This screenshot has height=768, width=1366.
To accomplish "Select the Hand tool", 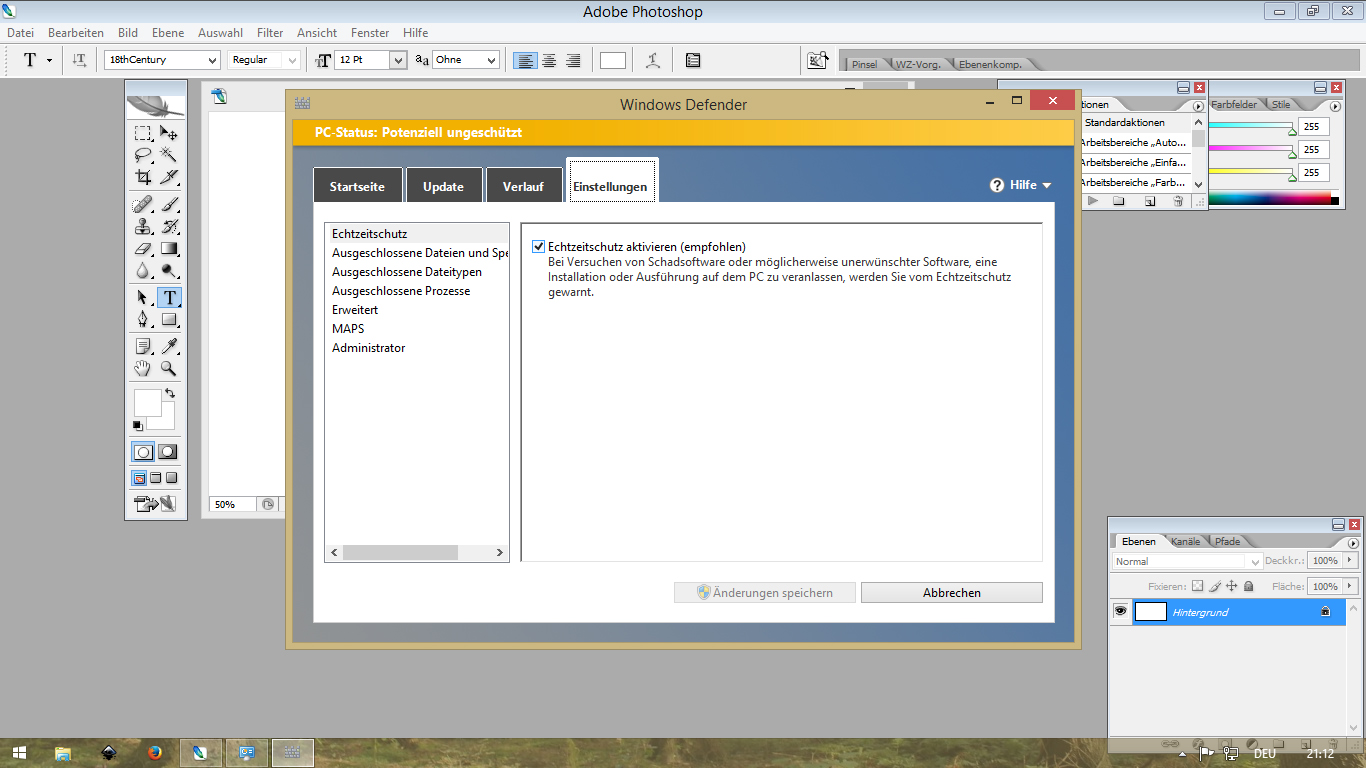I will point(143,369).
